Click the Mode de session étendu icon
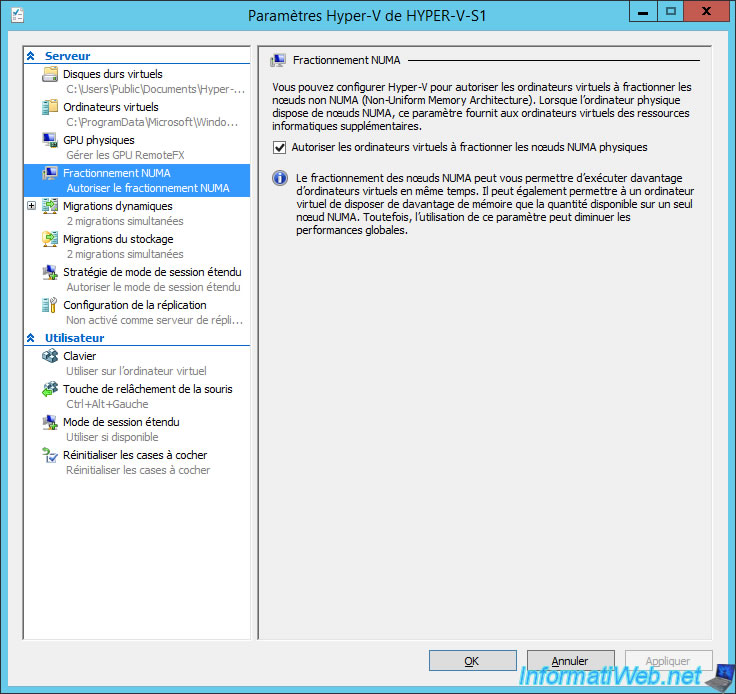Viewport: 736px width, 694px height. click(x=50, y=422)
